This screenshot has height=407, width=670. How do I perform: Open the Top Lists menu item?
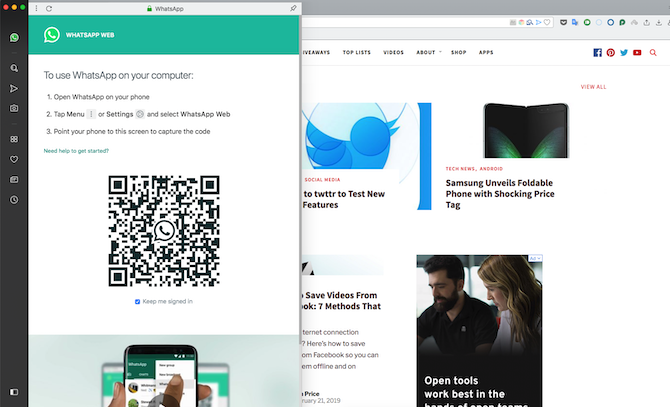[x=356, y=52]
